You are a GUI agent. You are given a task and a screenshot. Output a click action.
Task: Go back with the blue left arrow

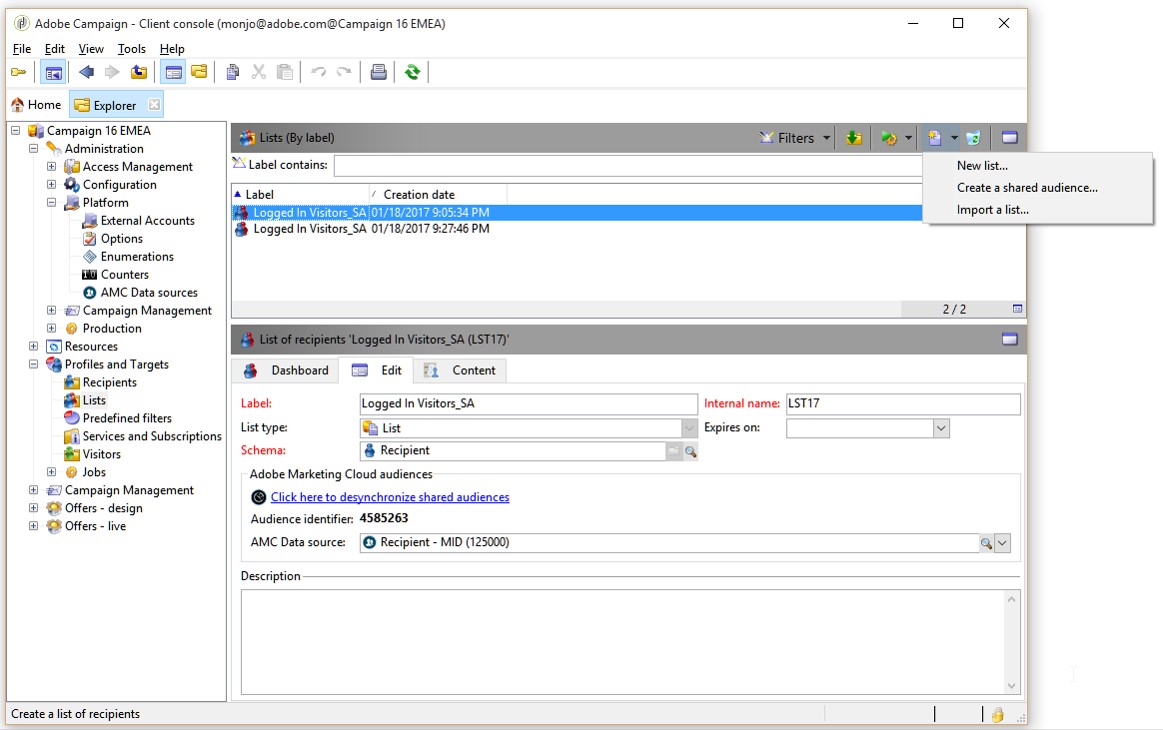(x=87, y=72)
